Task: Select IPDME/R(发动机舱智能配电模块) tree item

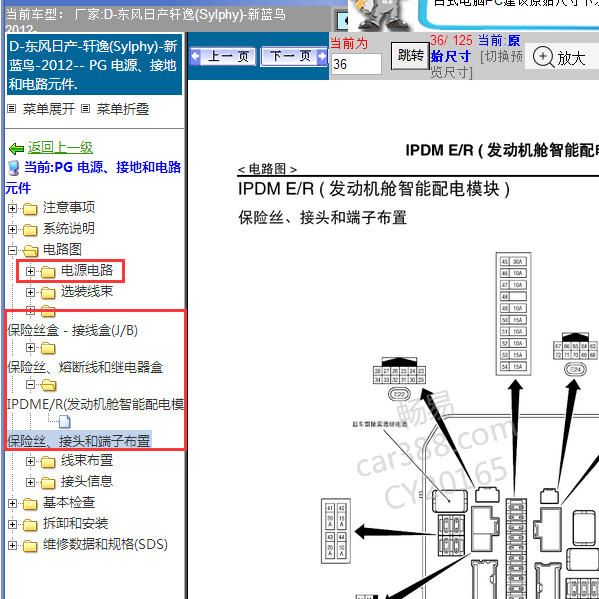Action: click(96, 404)
